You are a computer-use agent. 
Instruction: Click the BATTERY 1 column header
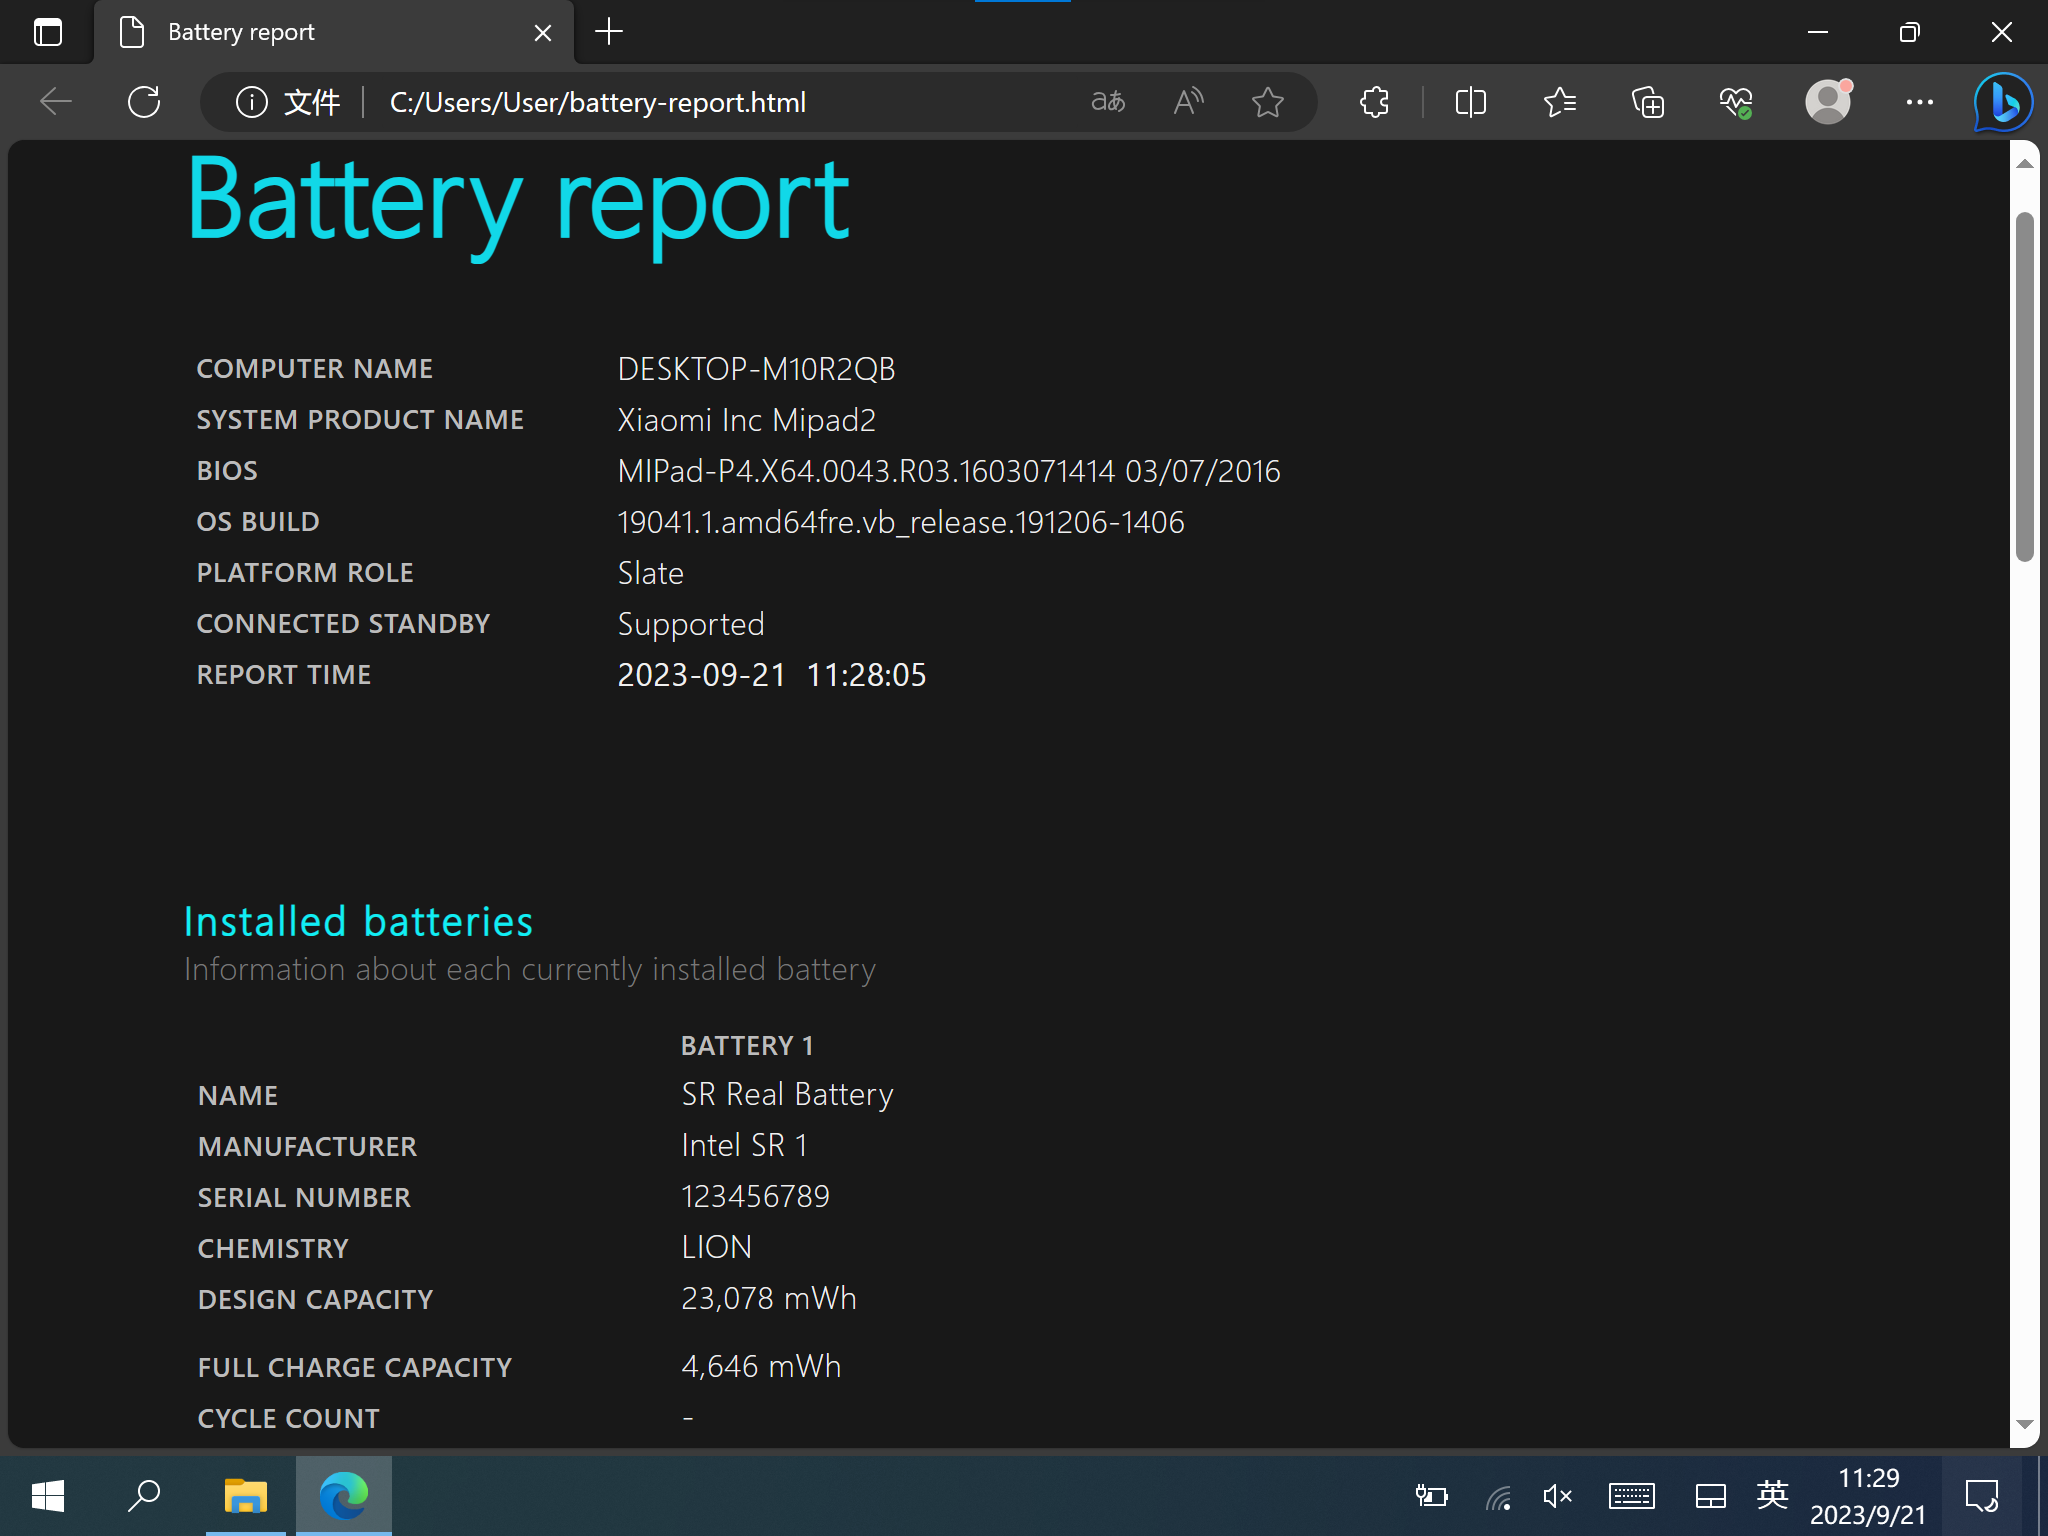[x=747, y=1046]
